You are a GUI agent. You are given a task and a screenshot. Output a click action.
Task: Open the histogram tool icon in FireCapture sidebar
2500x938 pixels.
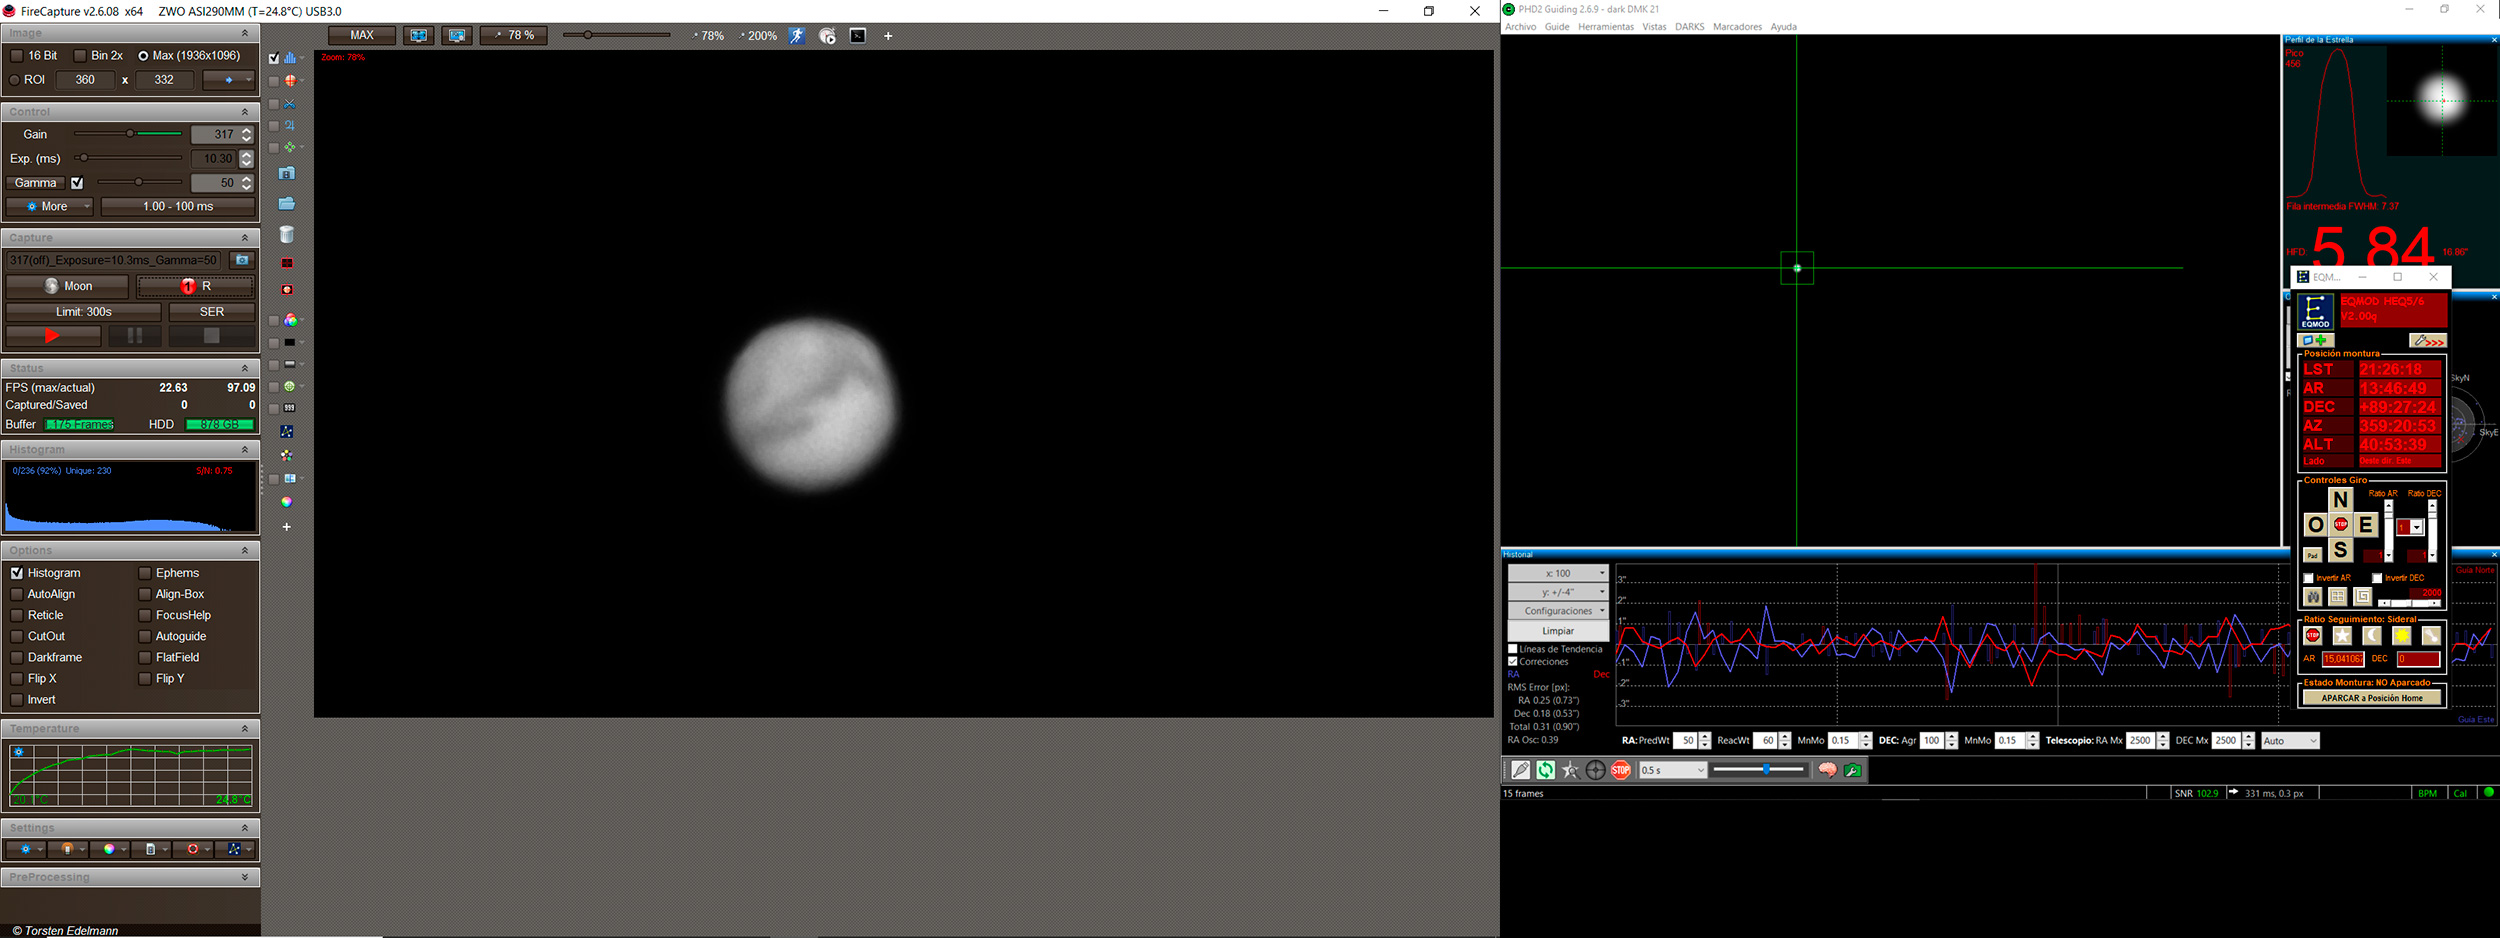290,58
